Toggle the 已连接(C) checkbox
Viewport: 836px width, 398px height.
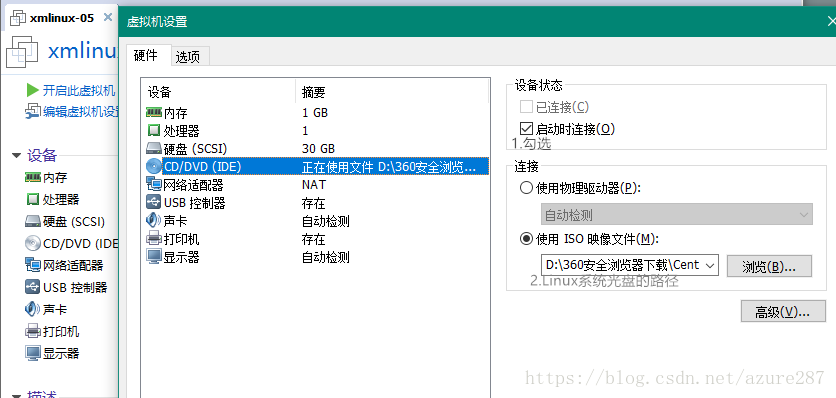[526, 107]
